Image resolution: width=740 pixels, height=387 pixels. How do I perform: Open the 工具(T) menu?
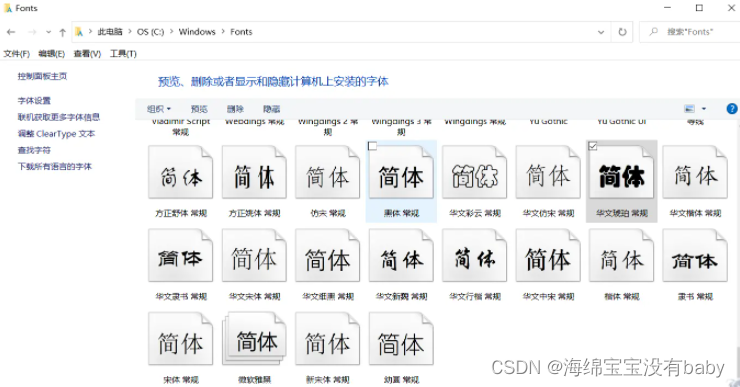(123, 54)
